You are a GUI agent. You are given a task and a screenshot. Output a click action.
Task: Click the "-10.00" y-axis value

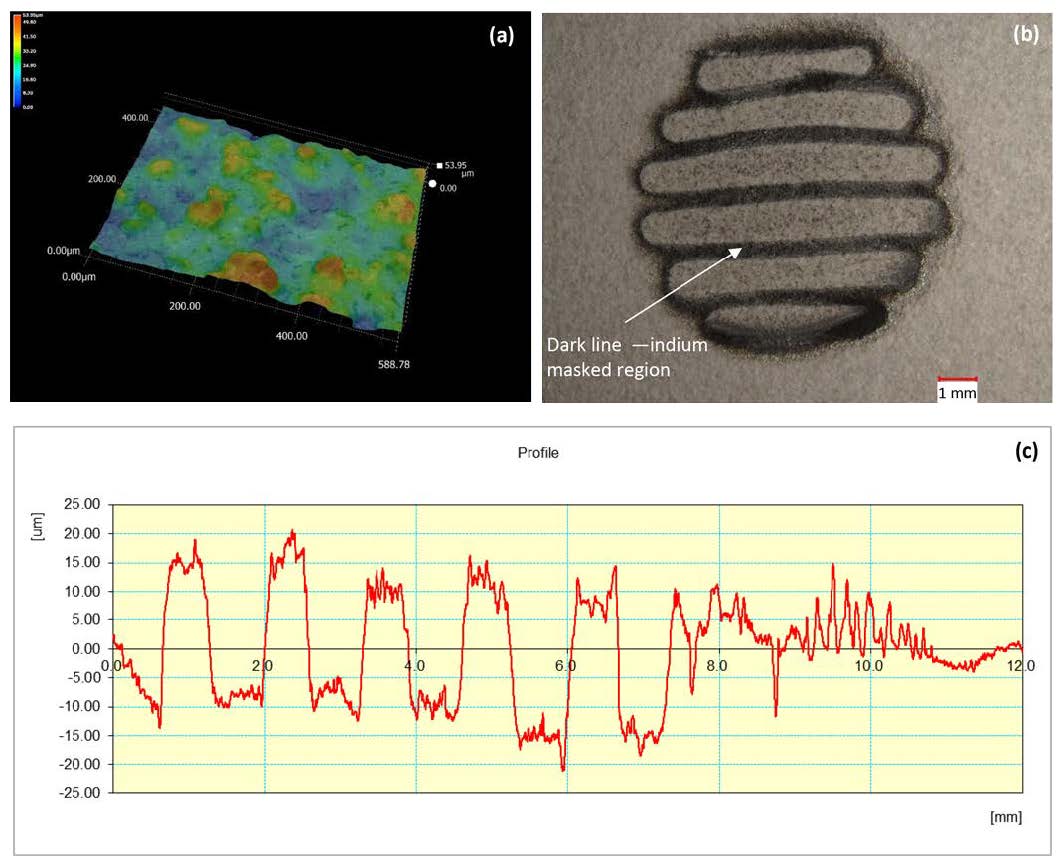[79, 707]
